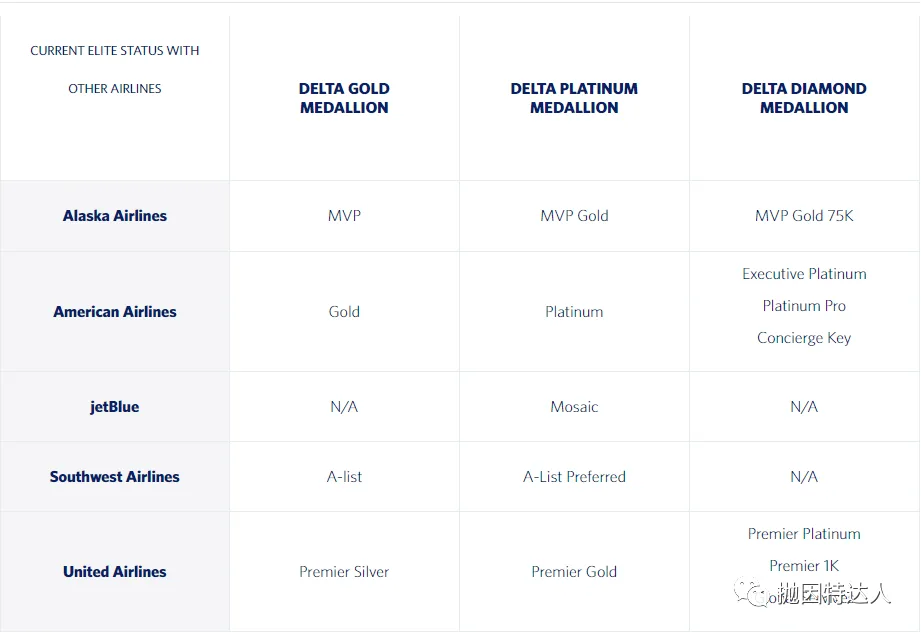The height and width of the screenshot is (634, 921).
Task: Select the Delta Gold Medallion column header
Action: pyautogui.click(x=344, y=98)
